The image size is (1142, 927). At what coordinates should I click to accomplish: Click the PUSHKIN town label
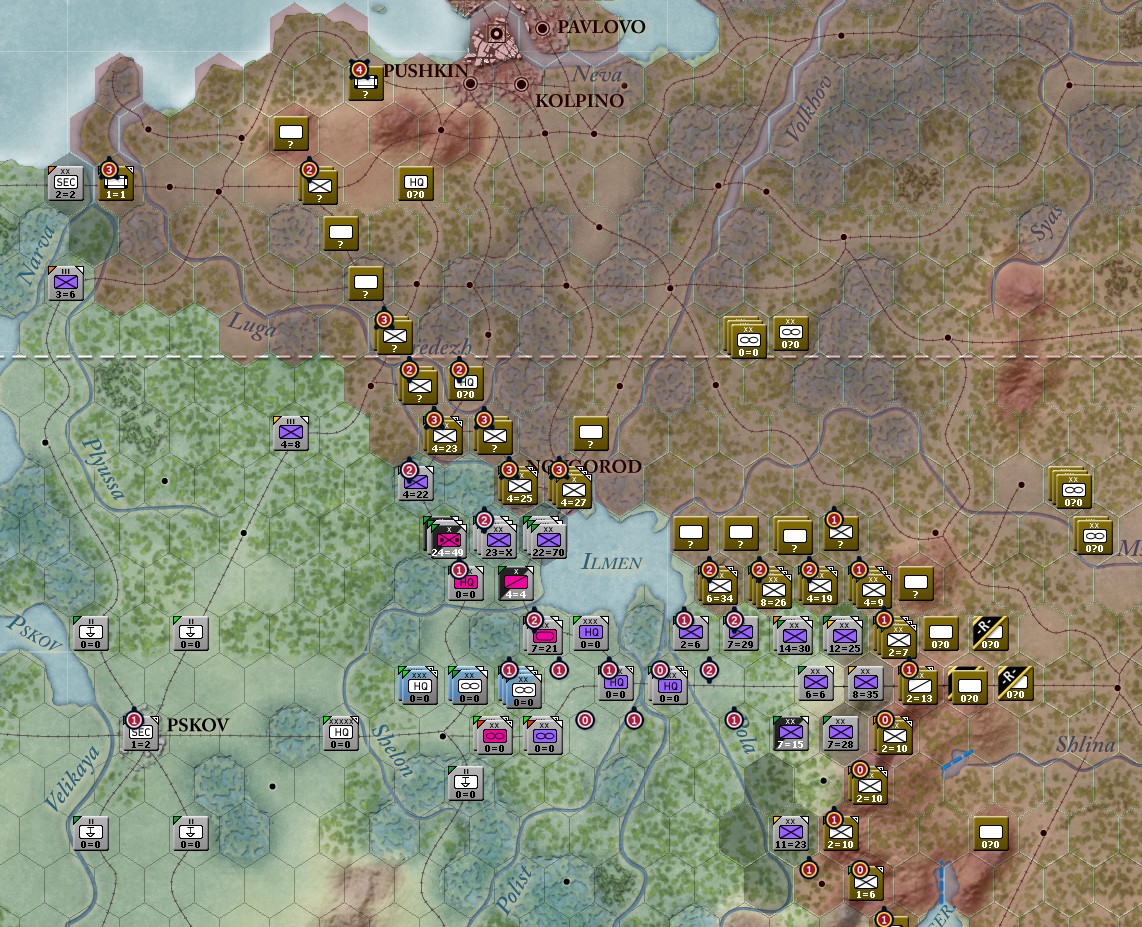pyautogui.click(x=426, y=71)
